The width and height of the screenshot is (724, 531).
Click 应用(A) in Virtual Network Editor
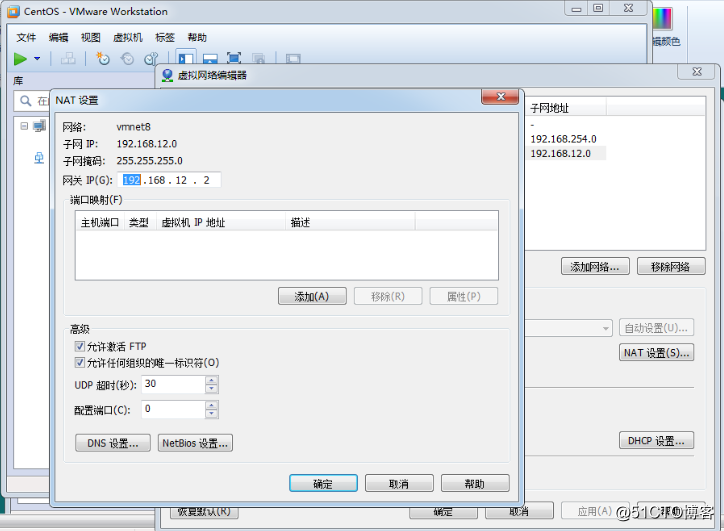point(594,511)
